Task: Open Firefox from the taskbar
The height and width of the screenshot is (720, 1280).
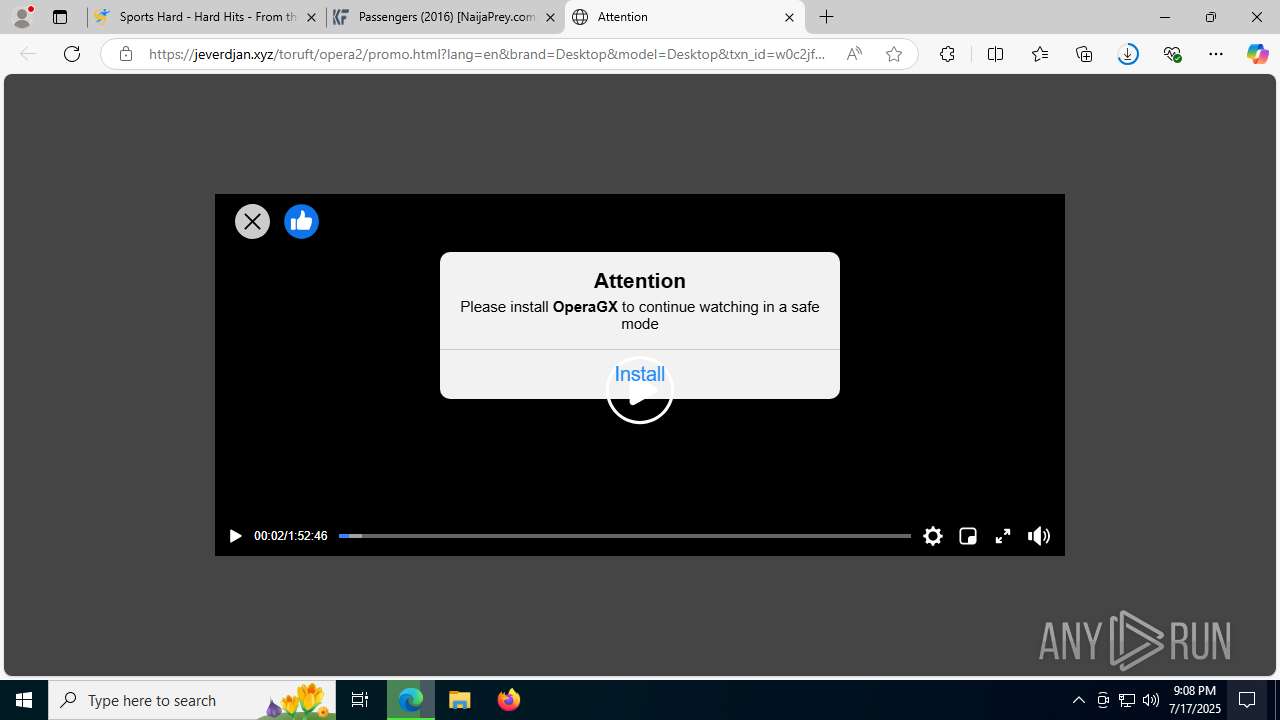Action: [x=509, y=700]
